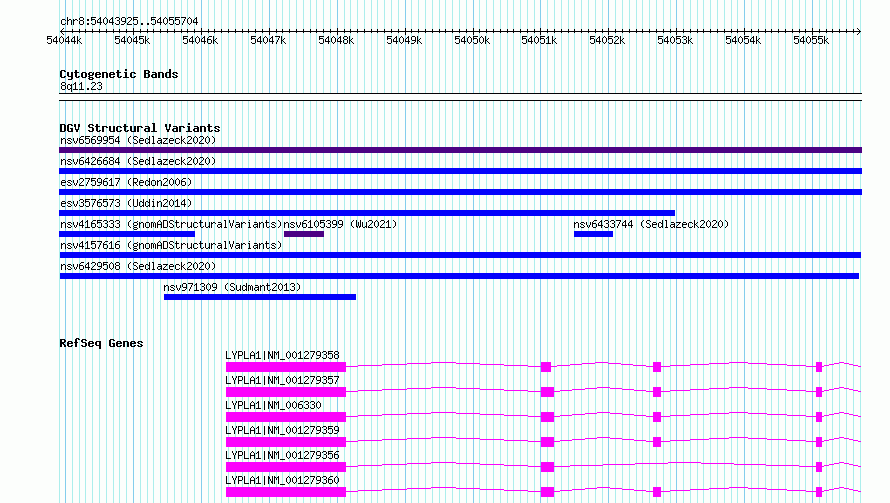This screenshot has height=503, width=890.
Task: Click the blue nsv6426684 variant bar
Action: tap(460, 171)
